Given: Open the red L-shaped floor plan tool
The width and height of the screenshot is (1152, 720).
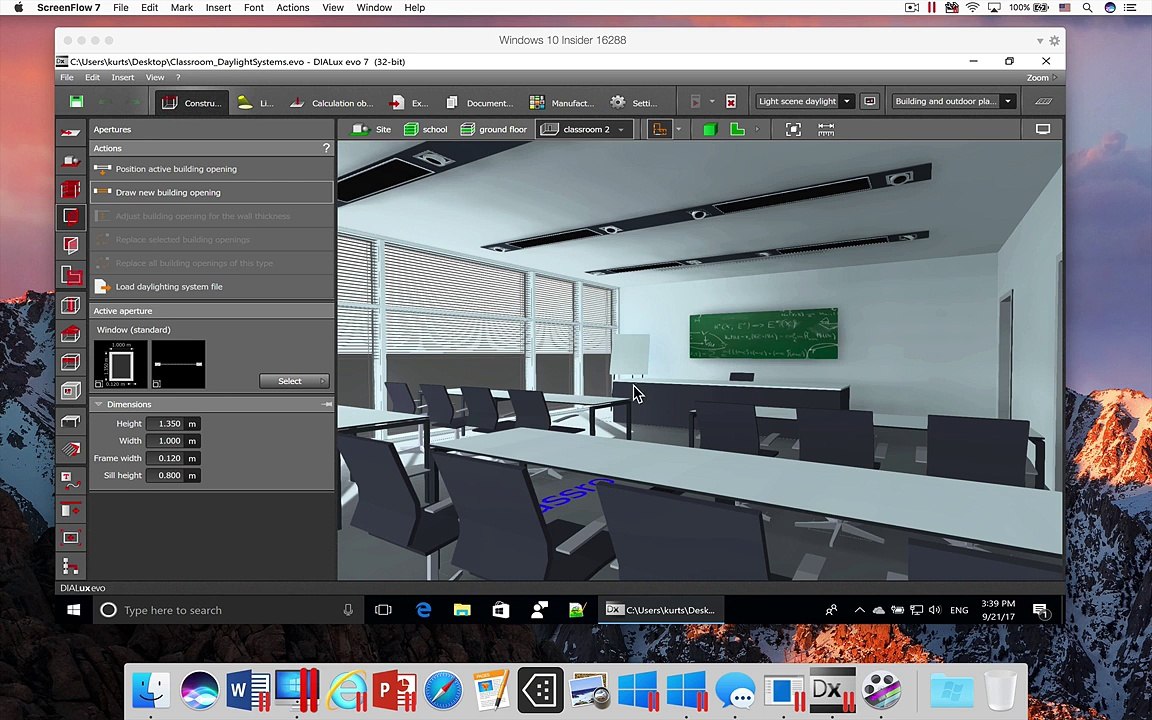Looking at the screenshot, I should pyautogui.click(x=71, y=275).
